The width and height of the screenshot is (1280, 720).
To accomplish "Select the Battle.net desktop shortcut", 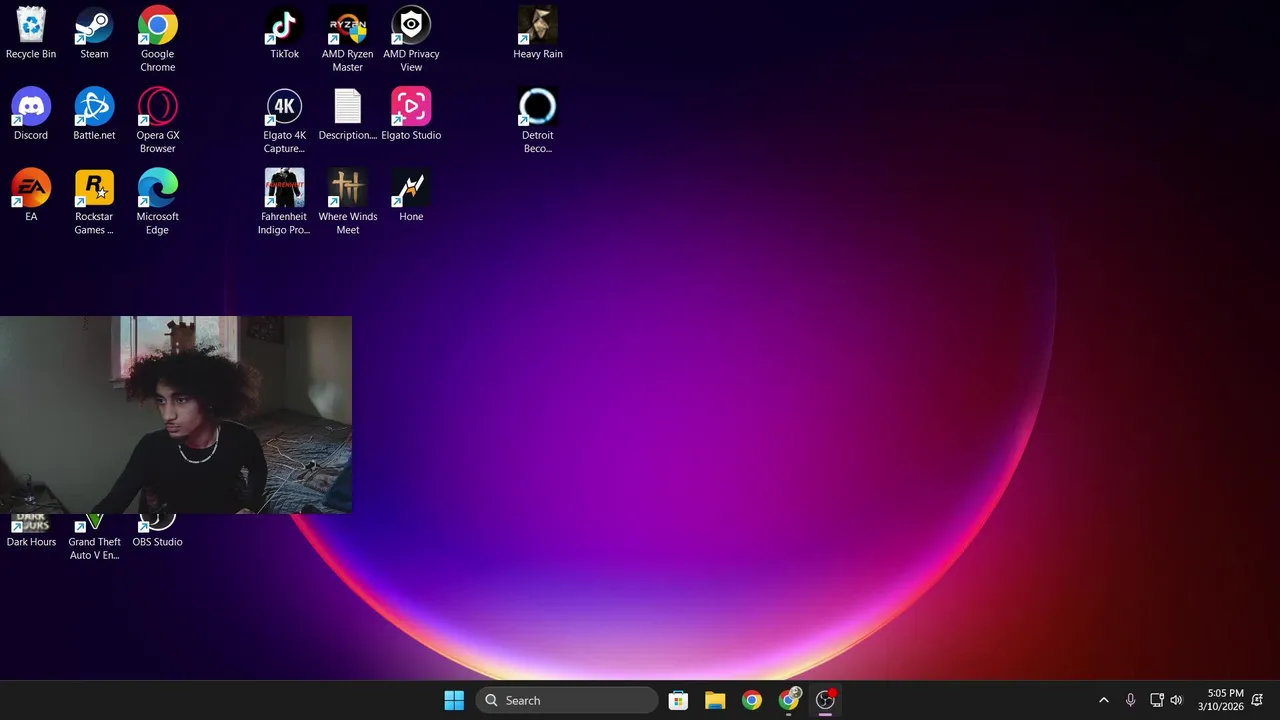I will tap(94, 114).
